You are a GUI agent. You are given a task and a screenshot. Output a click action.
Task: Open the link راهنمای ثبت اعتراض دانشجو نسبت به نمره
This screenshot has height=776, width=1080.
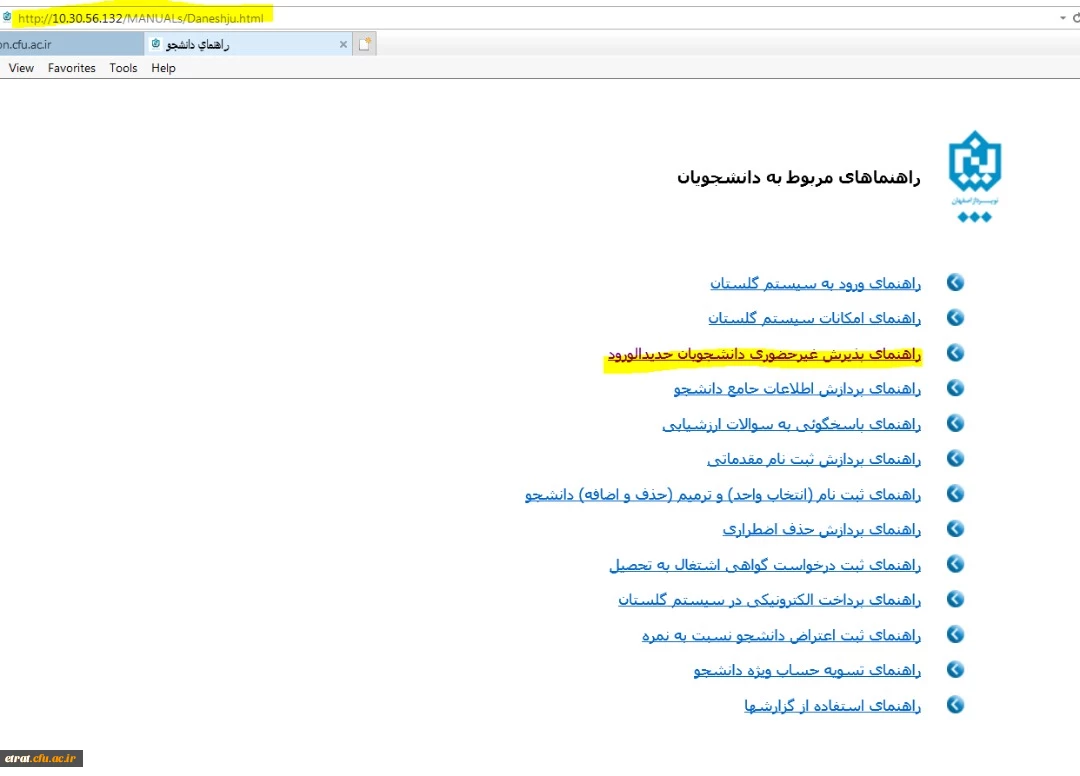click(x=781, y=635)
